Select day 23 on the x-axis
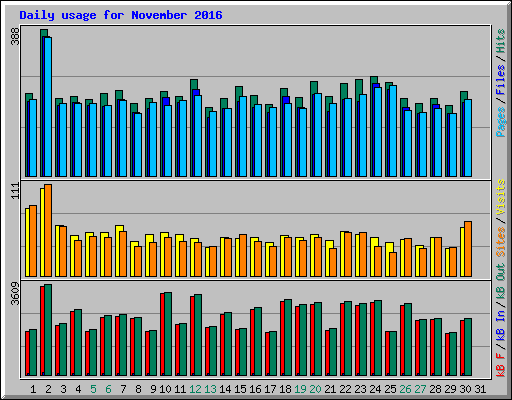 coord(360,389)
